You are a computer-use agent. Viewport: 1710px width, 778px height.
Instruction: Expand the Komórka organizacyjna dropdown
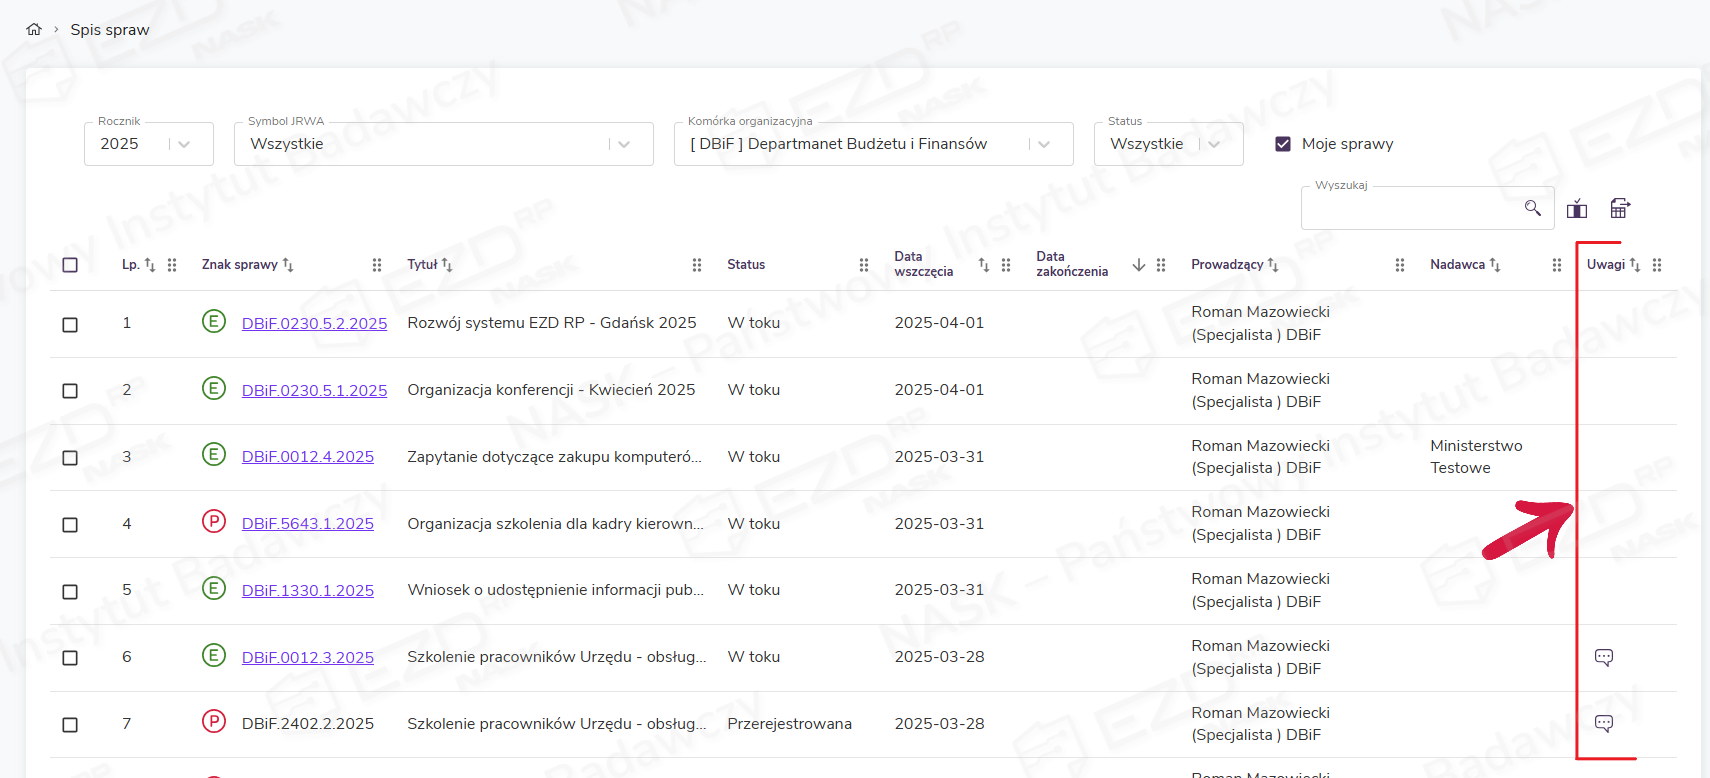[1044, 144]
